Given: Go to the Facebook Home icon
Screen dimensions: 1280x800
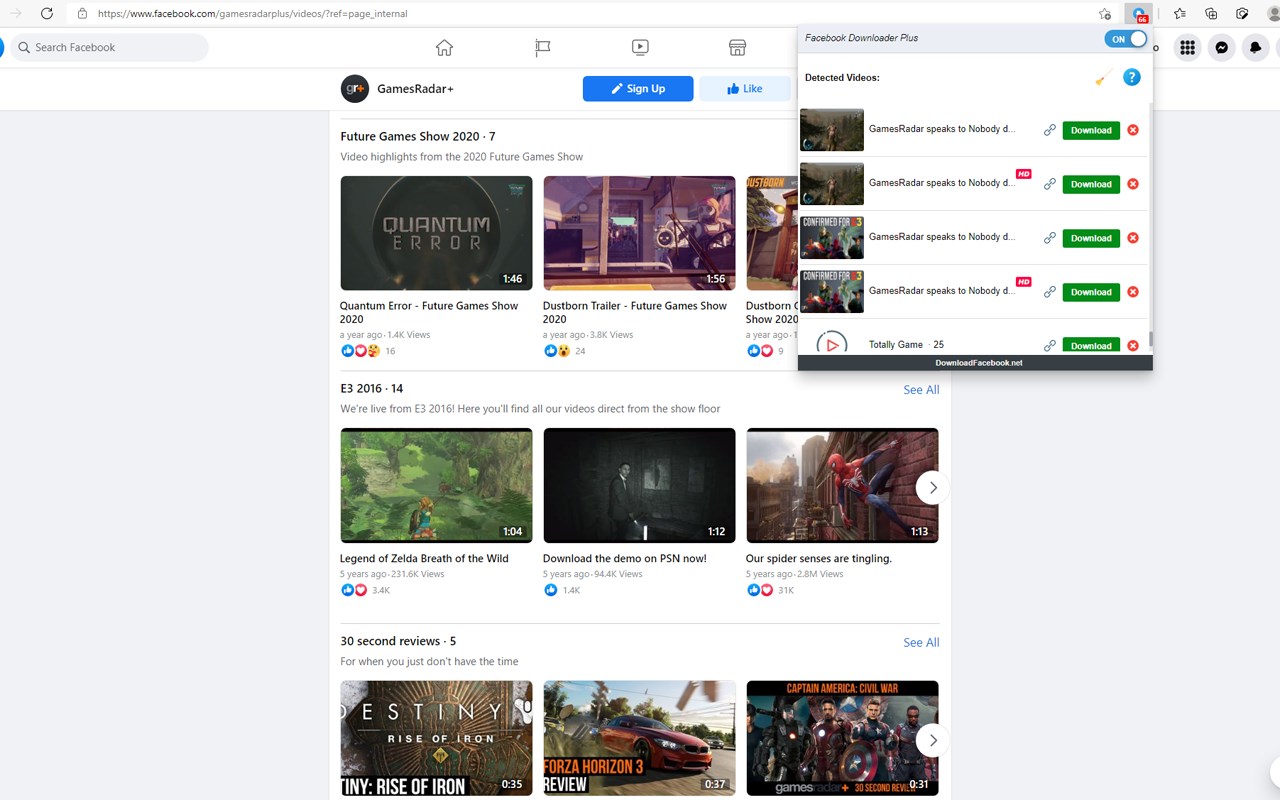Looking at the screenshot, I should [444, 47].
